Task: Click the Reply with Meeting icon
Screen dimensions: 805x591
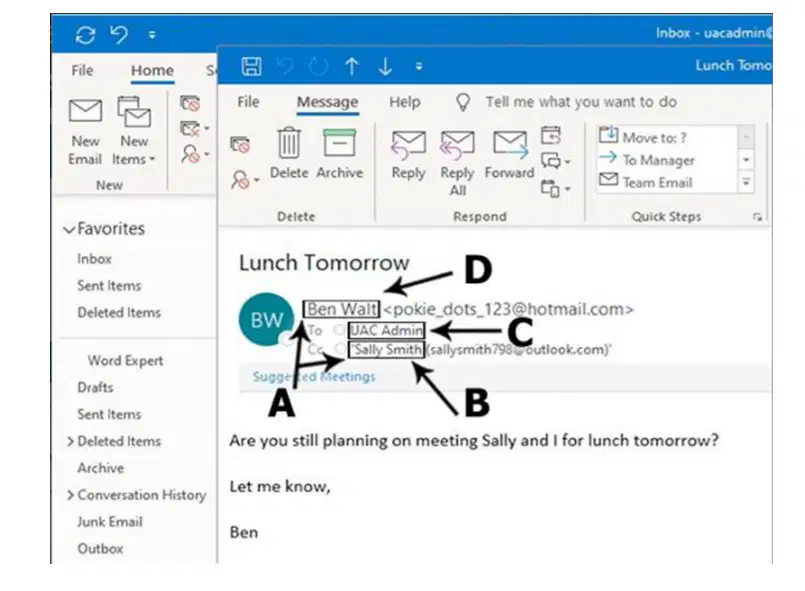Action: (550, 136)
